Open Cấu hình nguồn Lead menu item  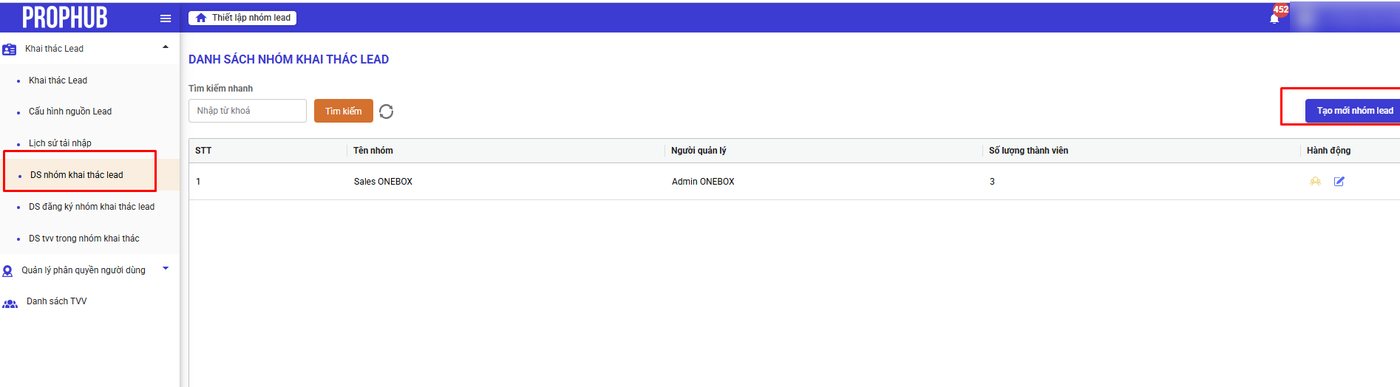click(x=70, y=111)
